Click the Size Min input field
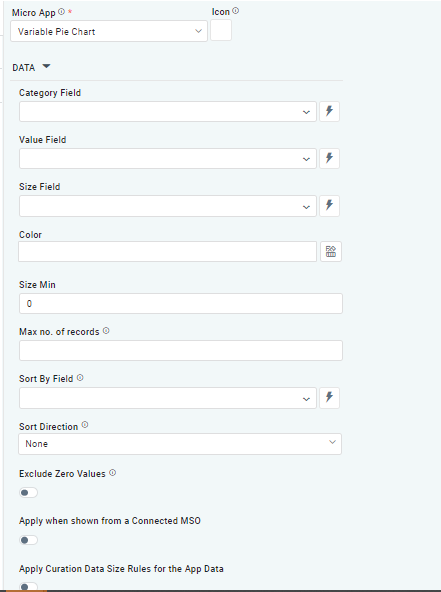Viewport: 441px width, 592px height. [x=181, y=304]
